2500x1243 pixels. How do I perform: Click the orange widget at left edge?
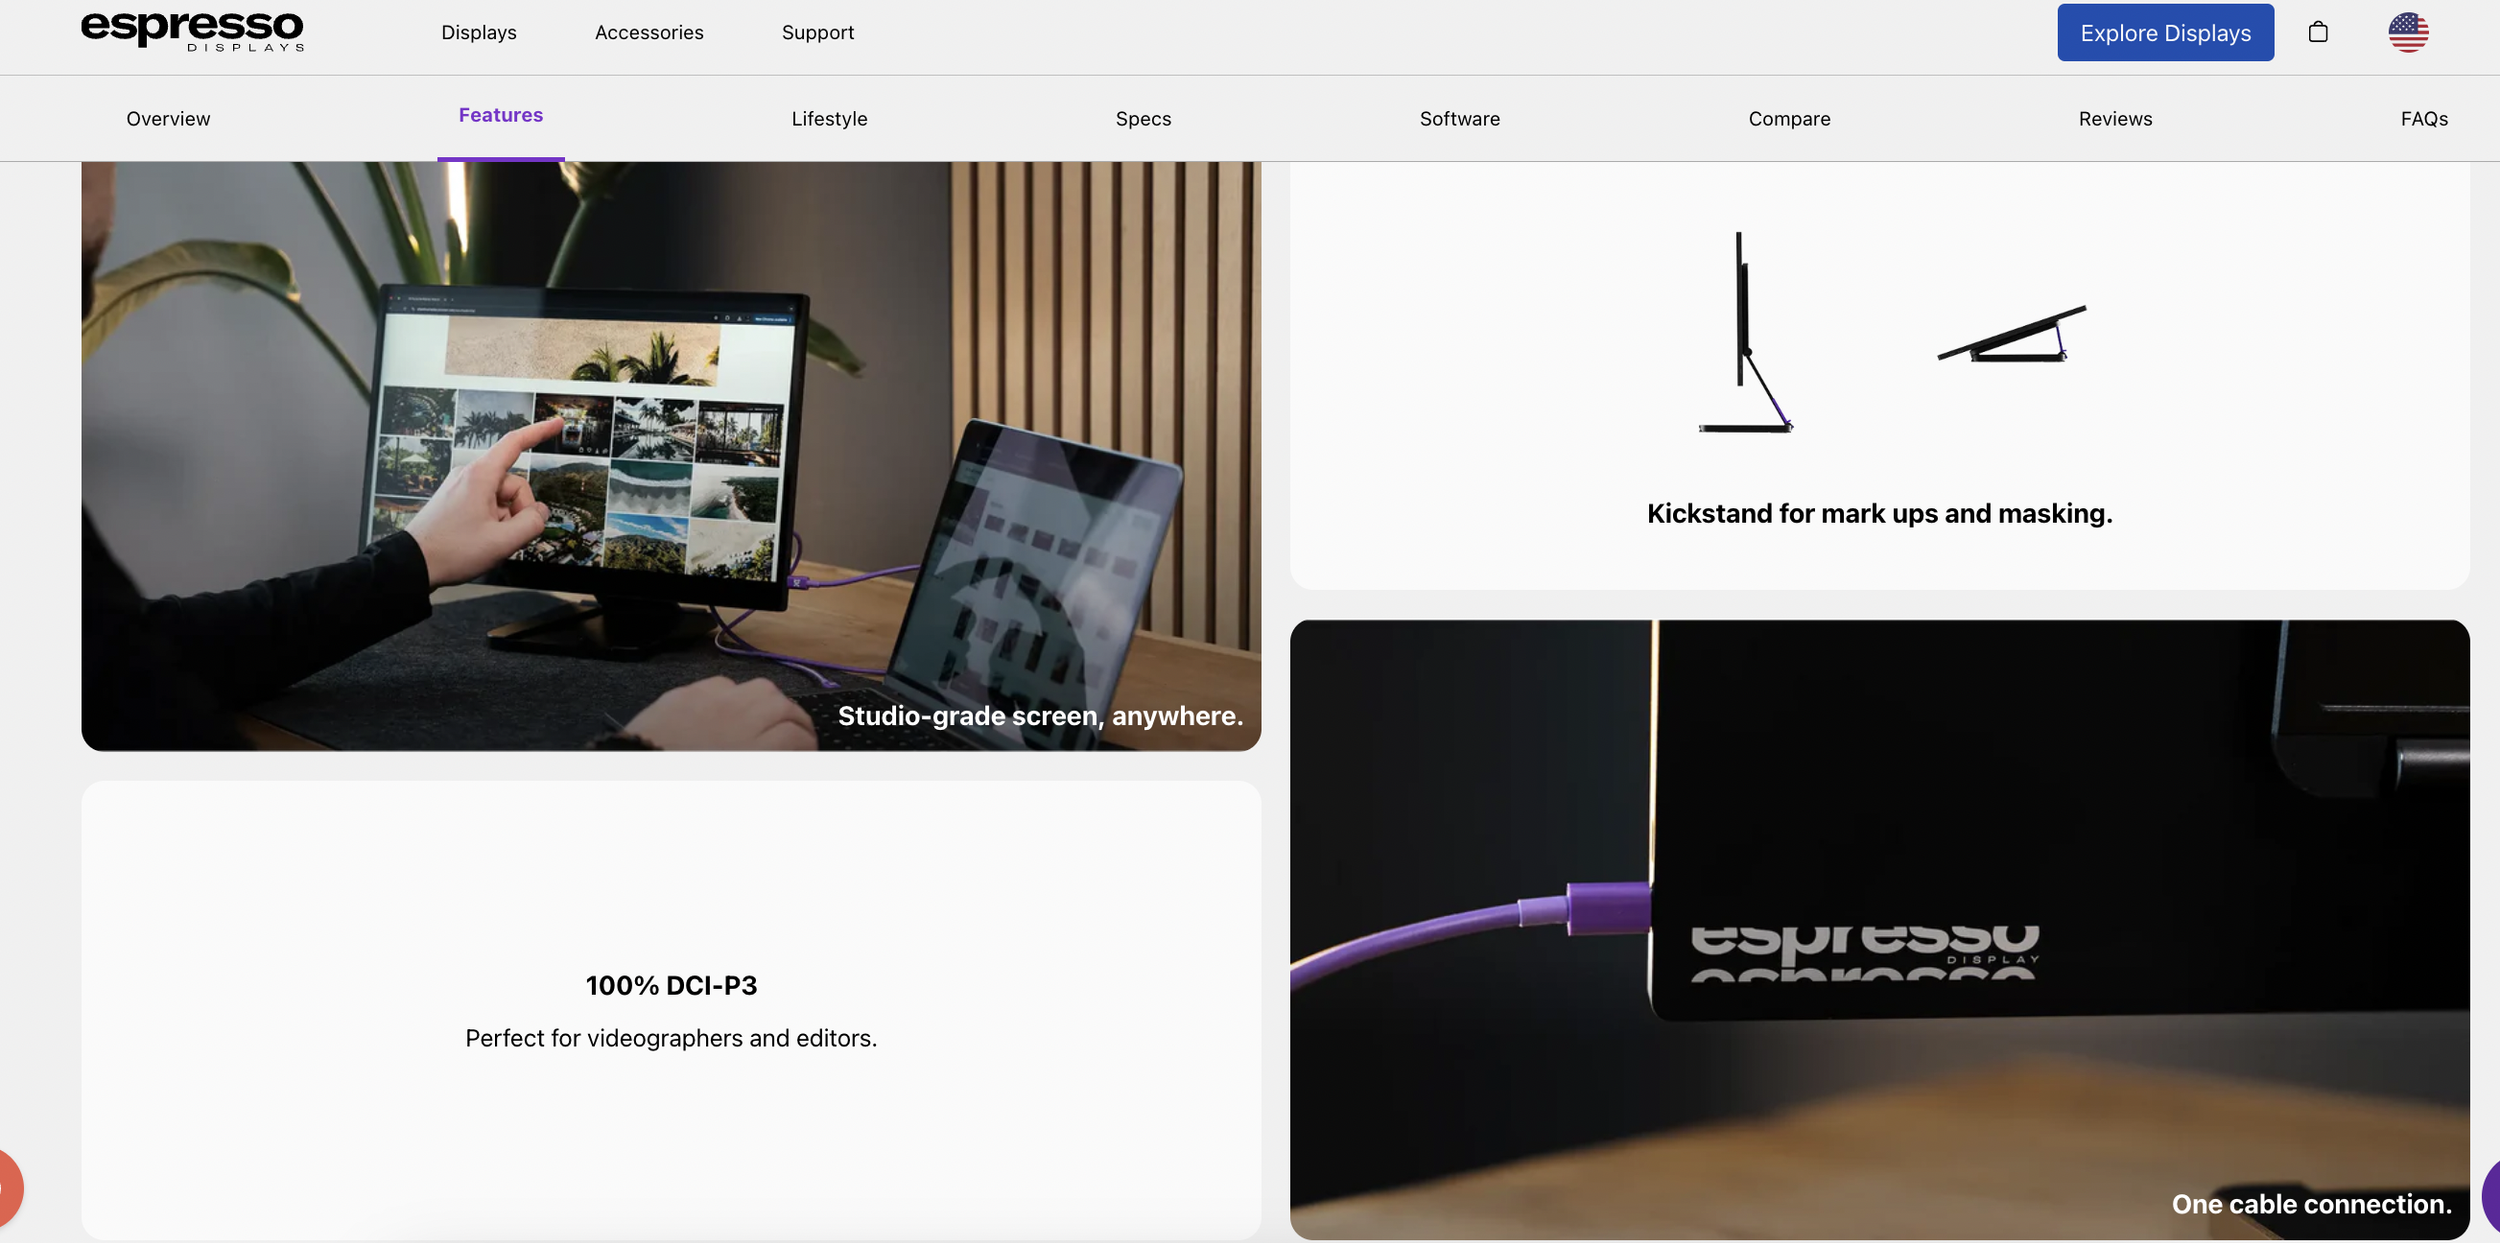(8, 1188)
